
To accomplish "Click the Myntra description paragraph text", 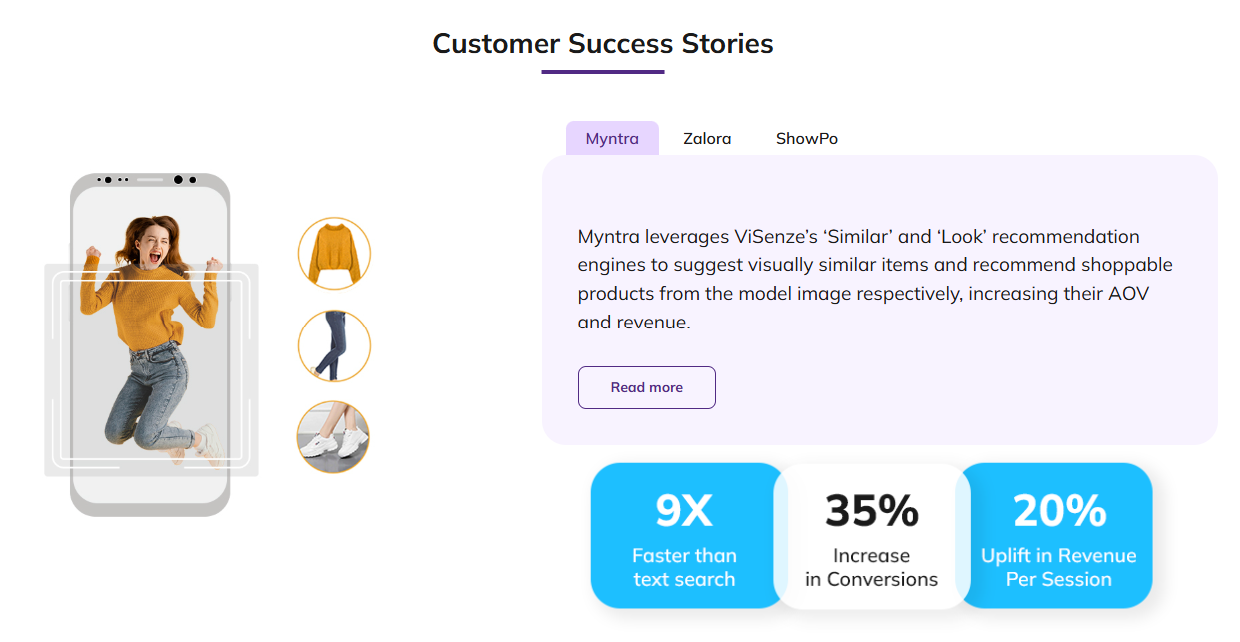I will 875,279.
